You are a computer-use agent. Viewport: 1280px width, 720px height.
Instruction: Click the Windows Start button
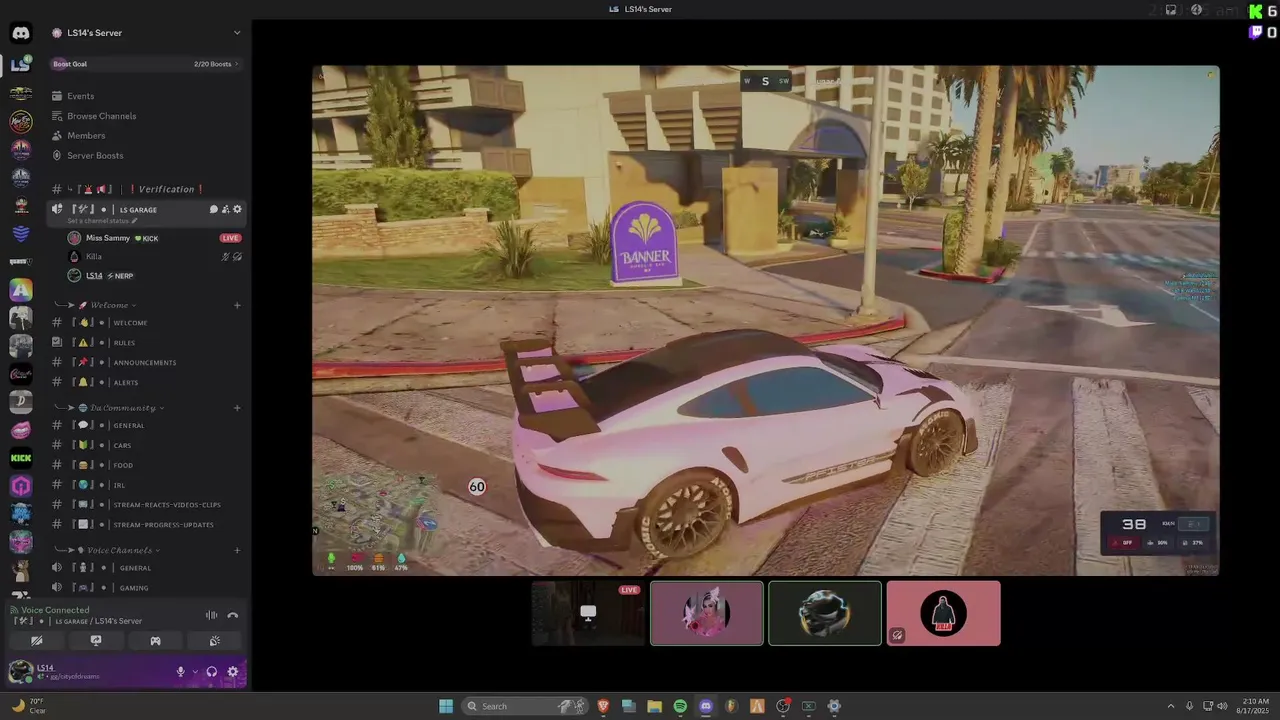[x=446, y=706]
